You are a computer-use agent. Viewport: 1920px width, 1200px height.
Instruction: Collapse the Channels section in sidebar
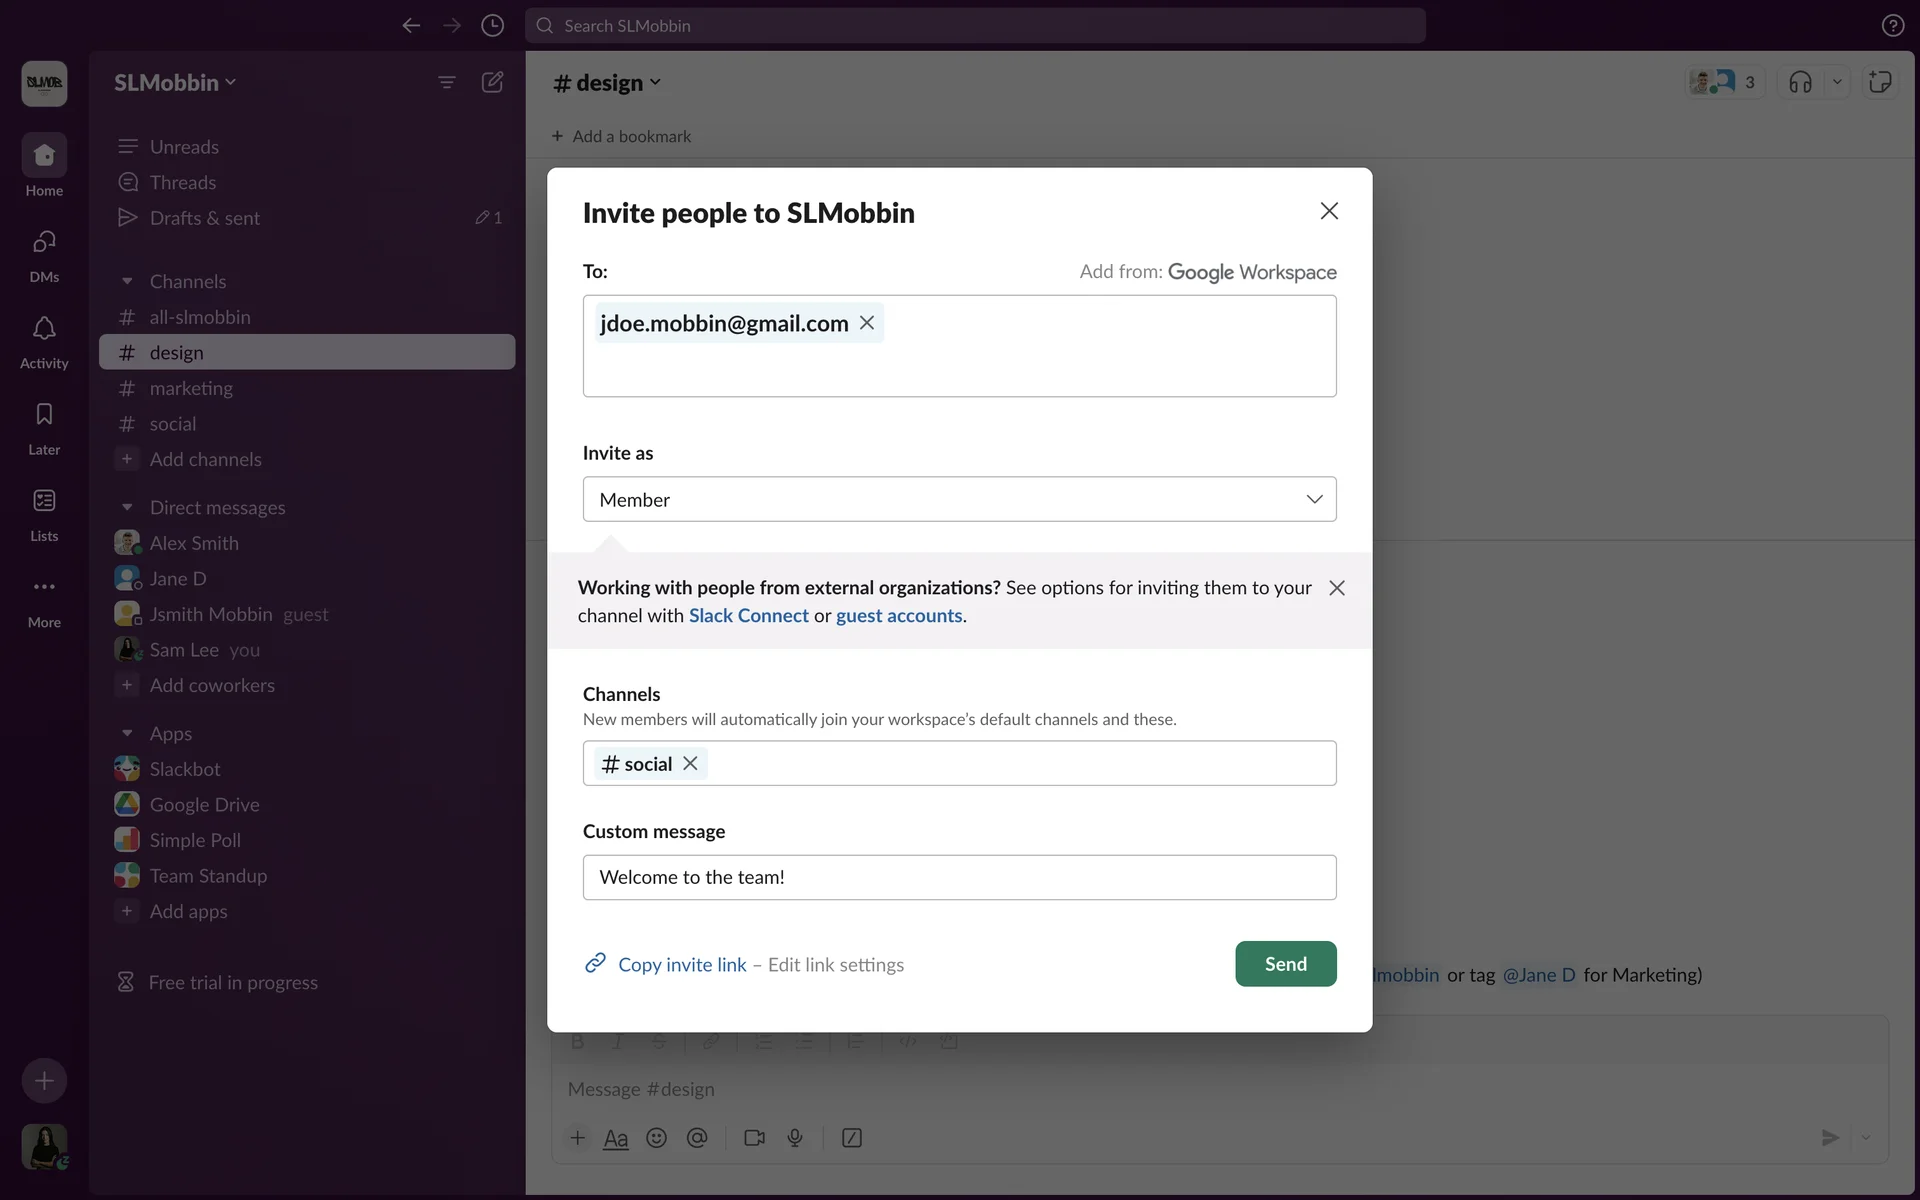[127, 282]
